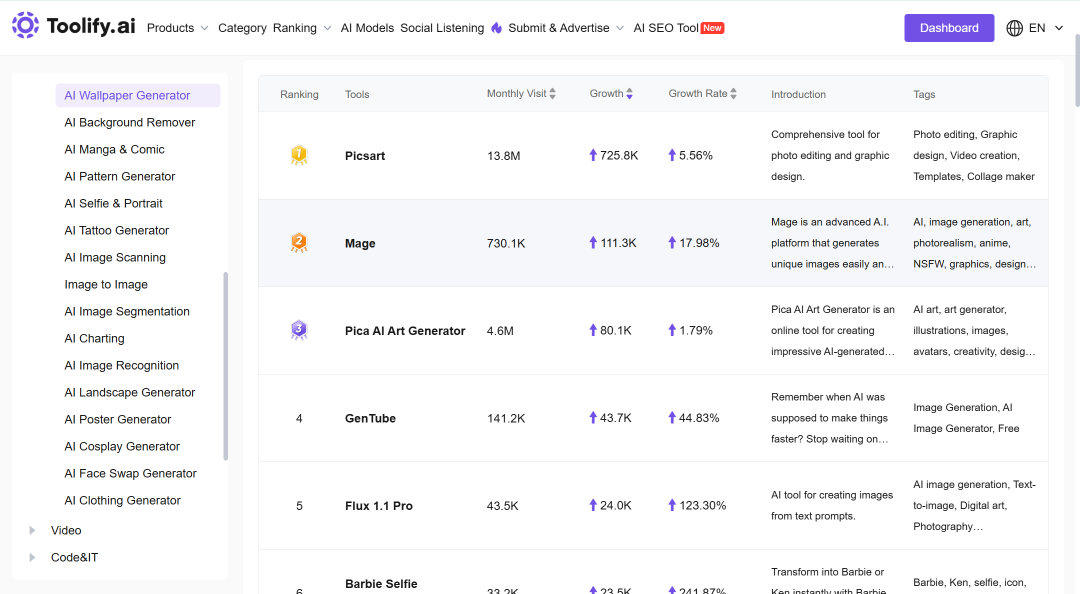
Task: Click the flame icon beside Submit & Advertise
Action: click(497, 28)
